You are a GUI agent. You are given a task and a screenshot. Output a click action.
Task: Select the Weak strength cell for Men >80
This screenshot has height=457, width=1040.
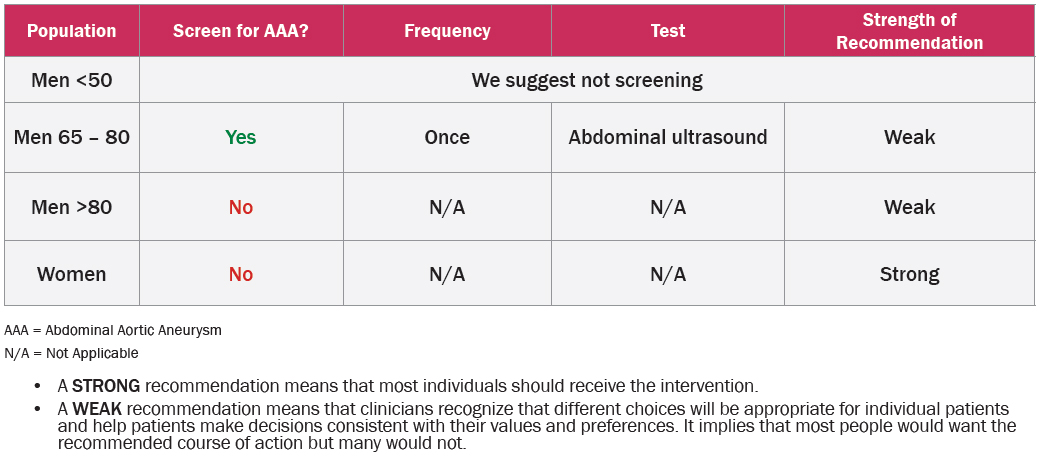(909, 207)
